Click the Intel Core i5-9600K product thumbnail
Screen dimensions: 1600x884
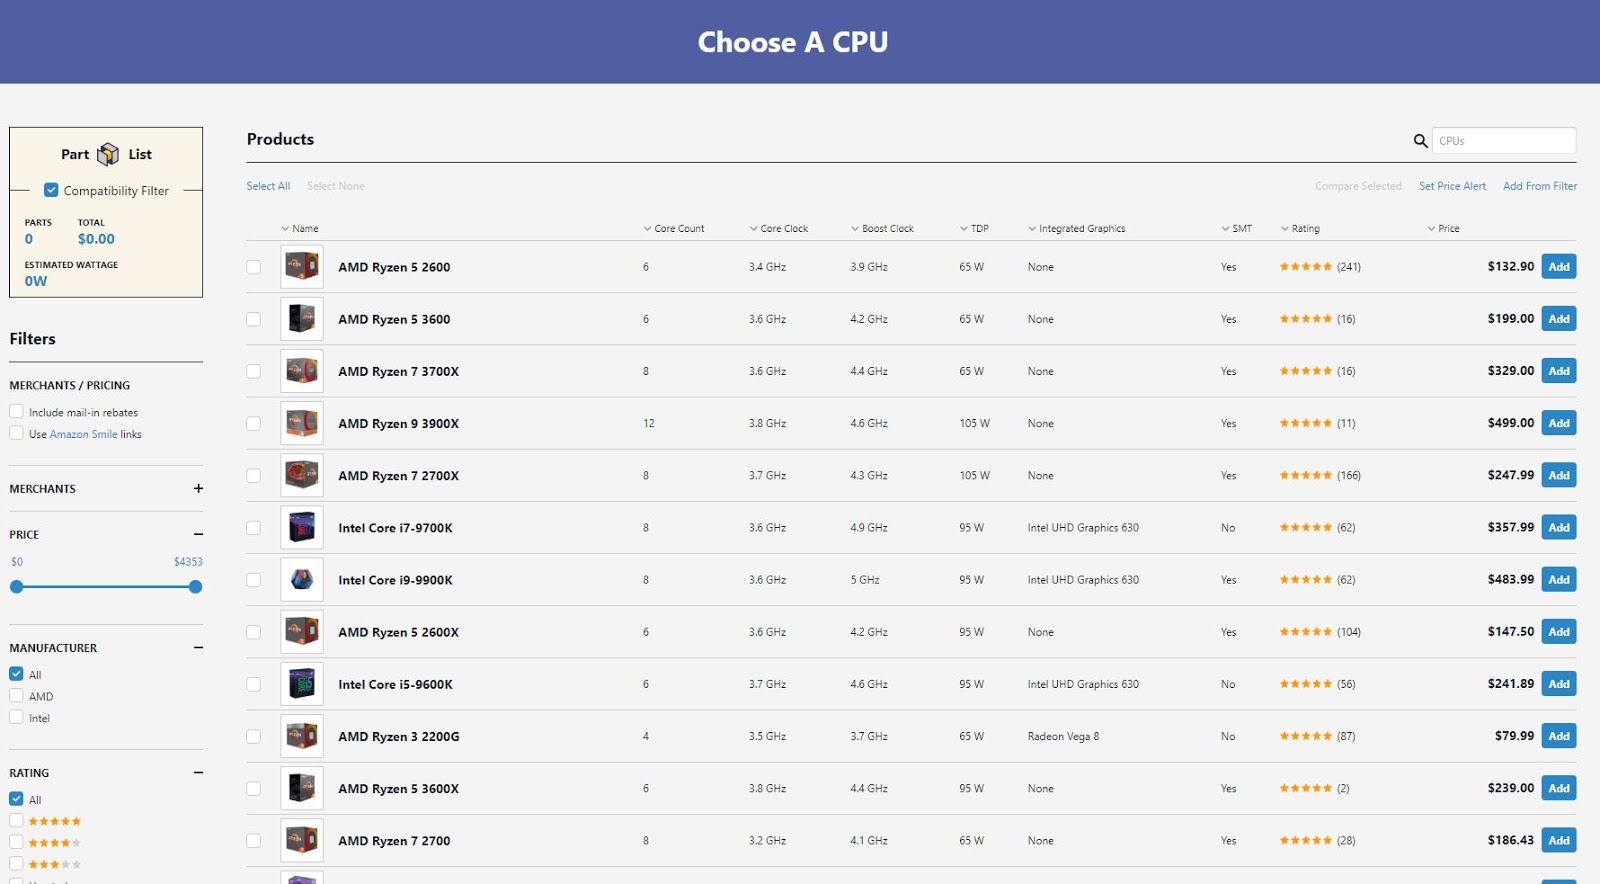click(301, 684)
